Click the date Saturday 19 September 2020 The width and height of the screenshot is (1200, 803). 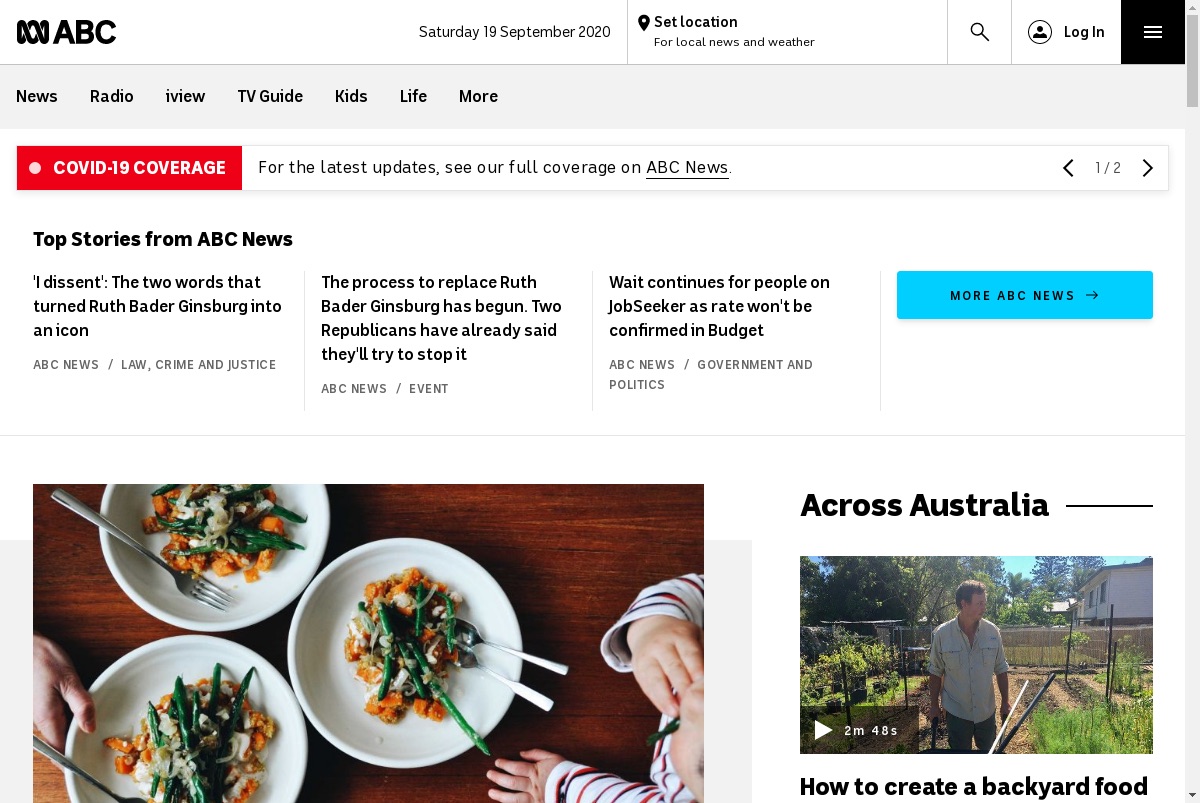click(x=514, y=32)
